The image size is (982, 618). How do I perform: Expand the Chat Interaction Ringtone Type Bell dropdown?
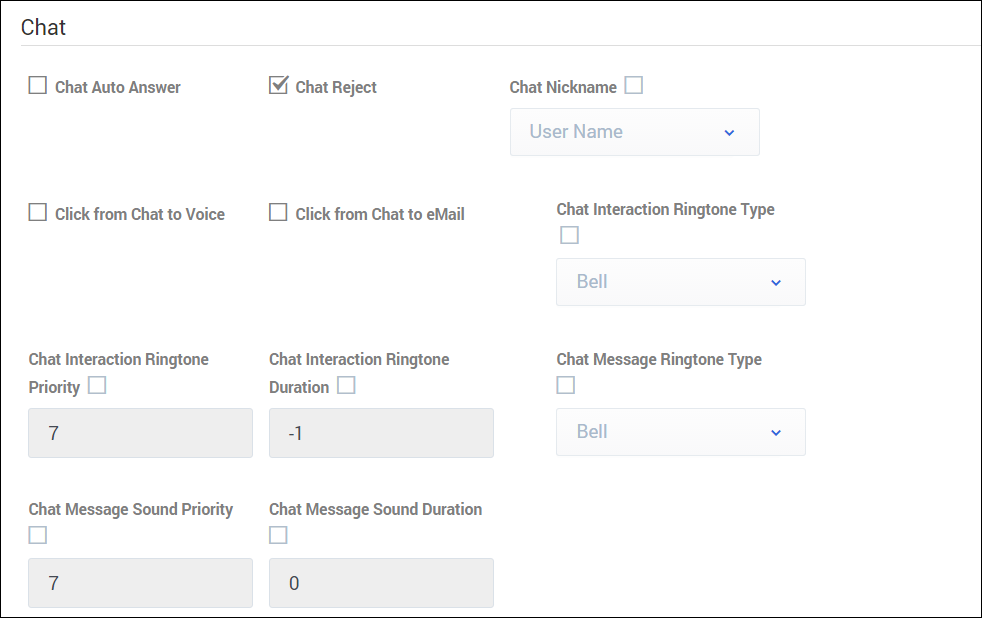pyautogui.click(x=680, y=282)
